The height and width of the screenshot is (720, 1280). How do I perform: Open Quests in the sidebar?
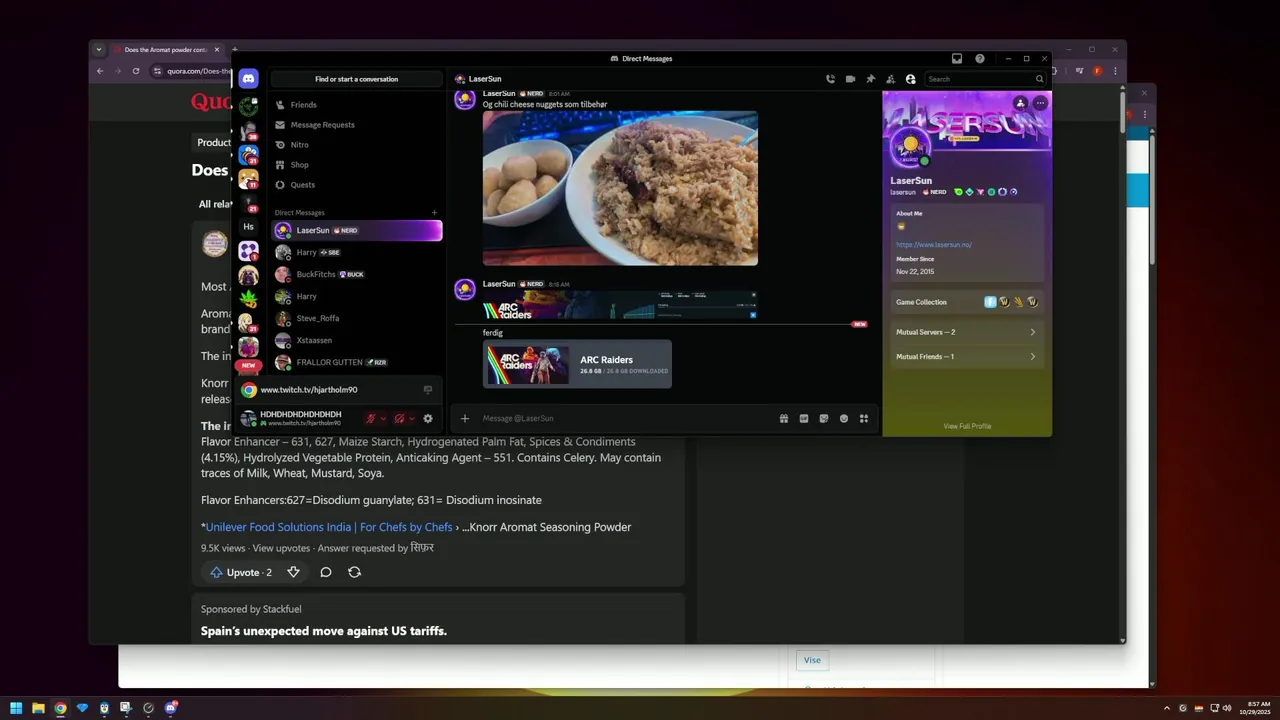[x=355, y=185]
